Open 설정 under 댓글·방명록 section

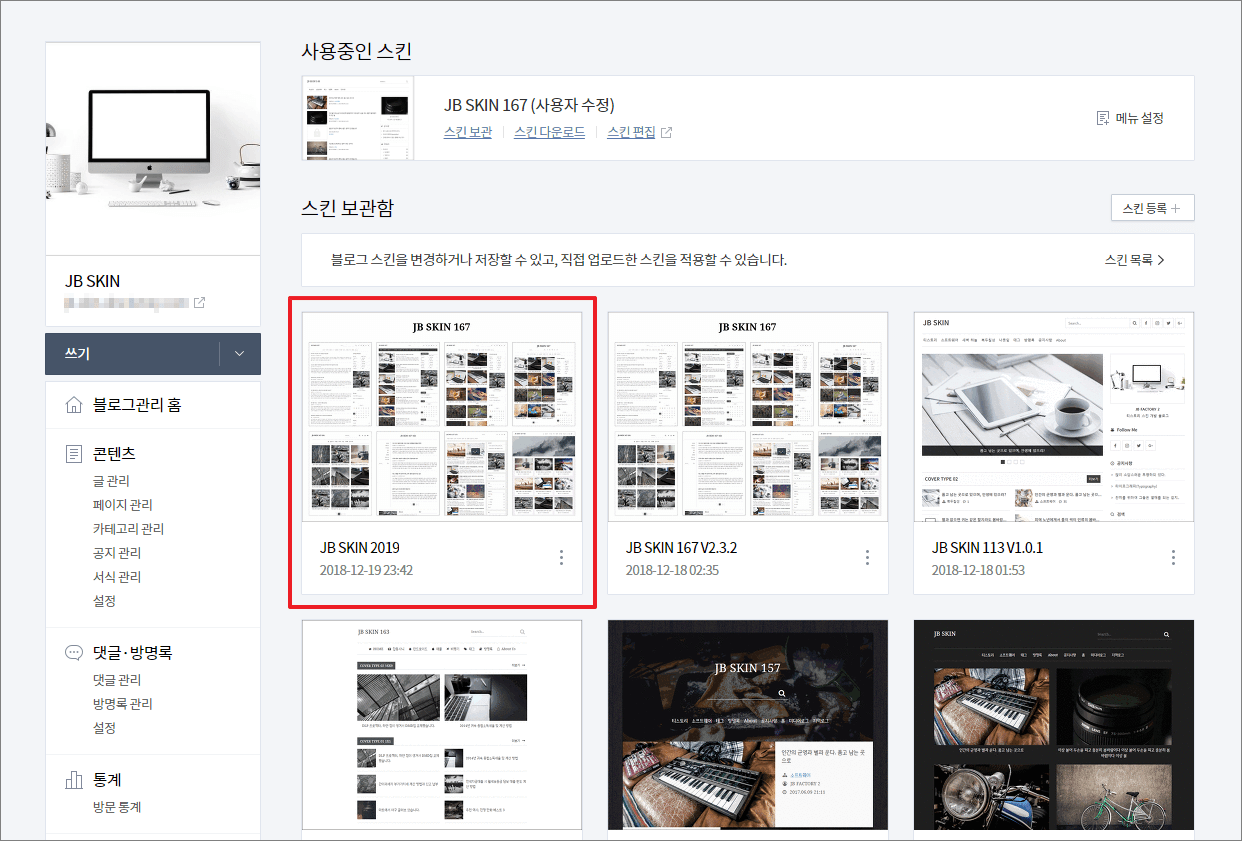(104, 728)
